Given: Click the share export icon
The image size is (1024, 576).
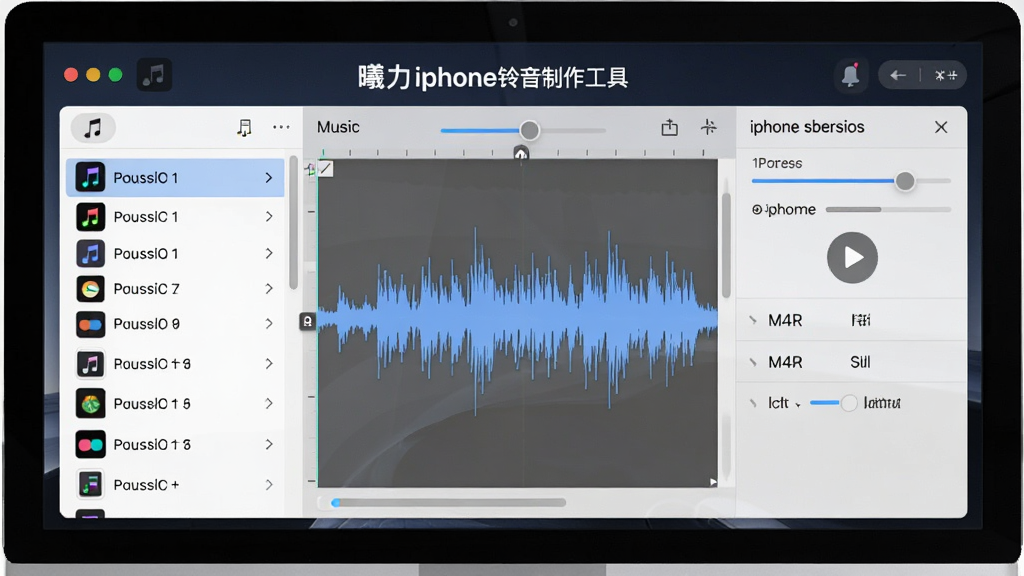Looking at the screenshot, I should click(x=669, y=127).
